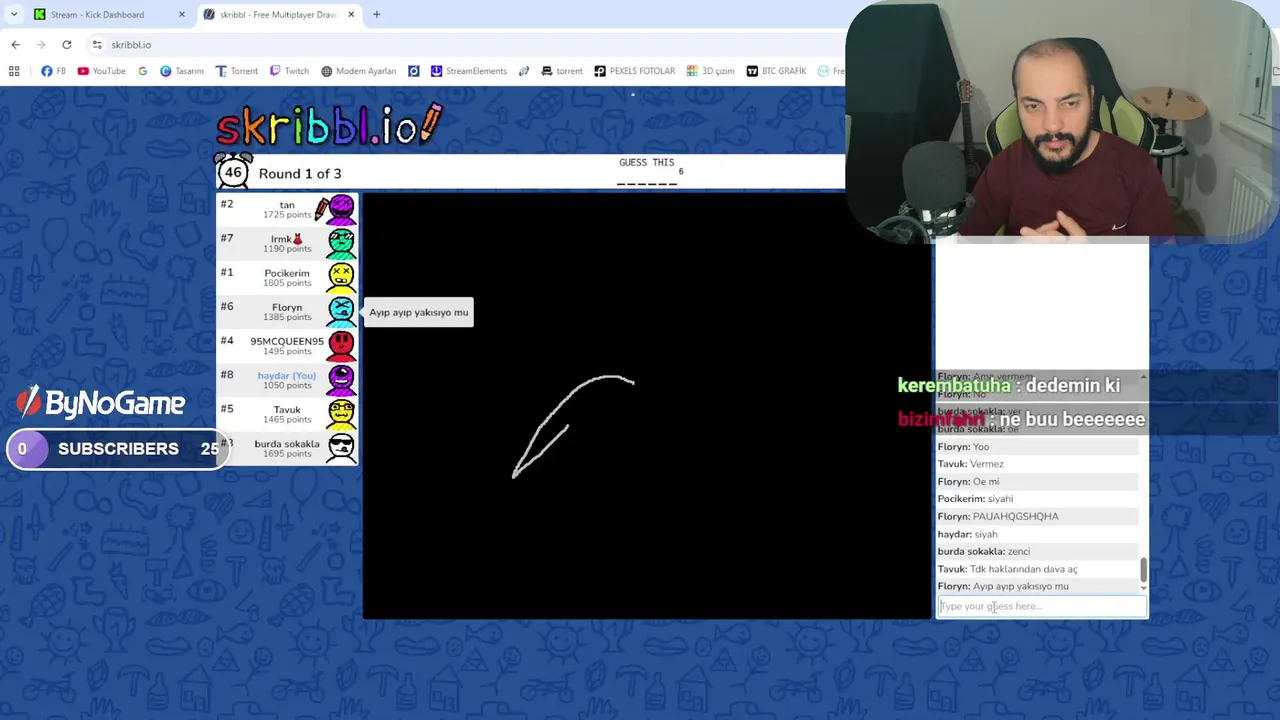Image resolution: width=1280 pixels, height=720 pixels.
Task: Open the Tasarım bookmark
Action: 182,71
